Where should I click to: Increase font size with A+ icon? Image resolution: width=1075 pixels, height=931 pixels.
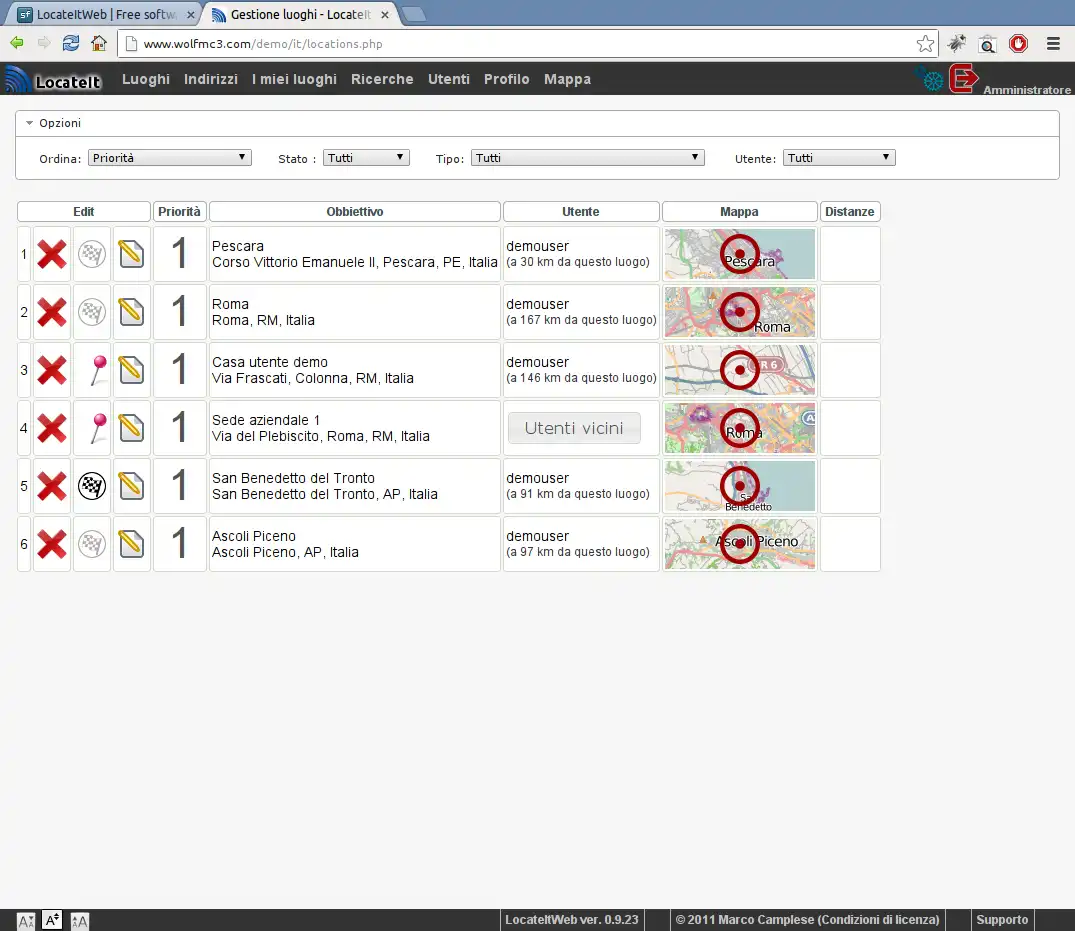52,919
